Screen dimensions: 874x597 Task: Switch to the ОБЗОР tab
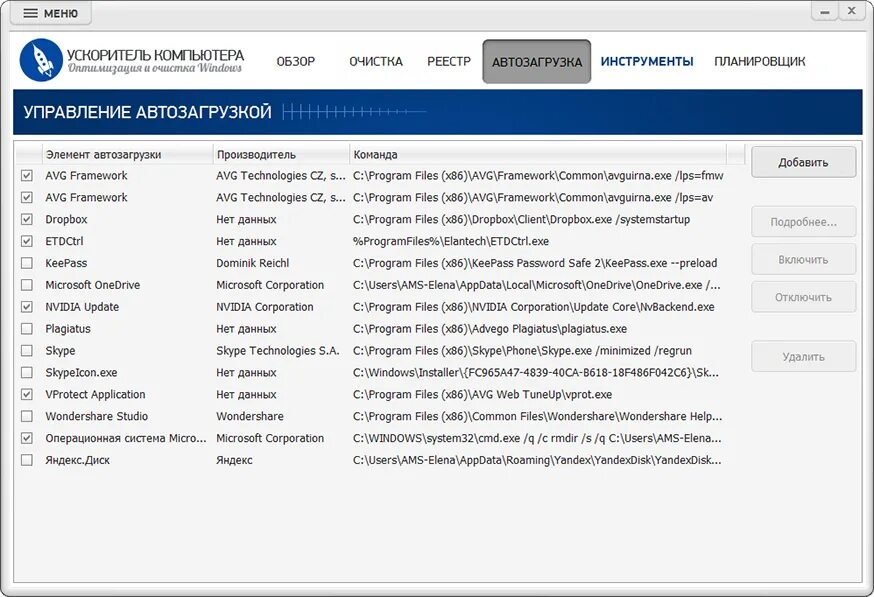pos(296,61)
